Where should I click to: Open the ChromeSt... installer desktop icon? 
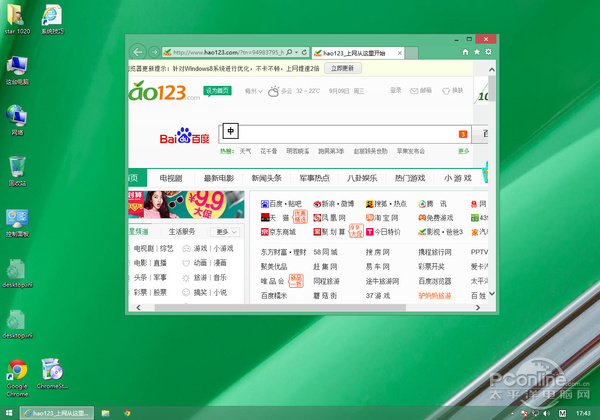[x=52, y=374]
